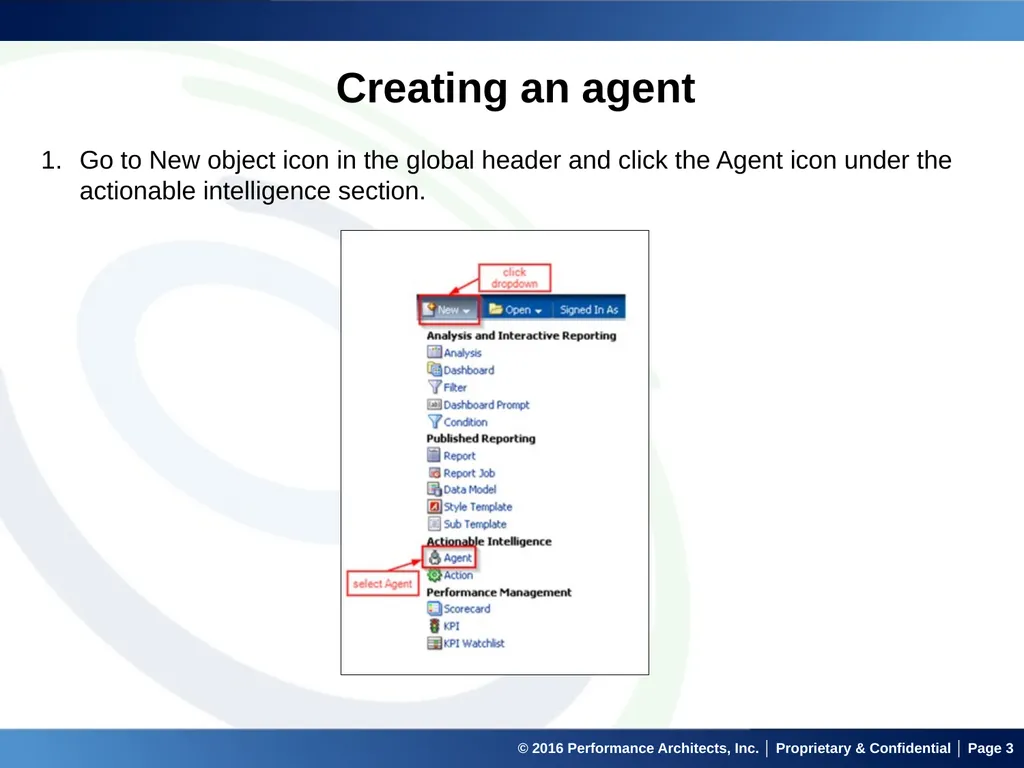1024x768 pixels.
Task: Click the Page 3 footer text
Action: pos(991,748)
